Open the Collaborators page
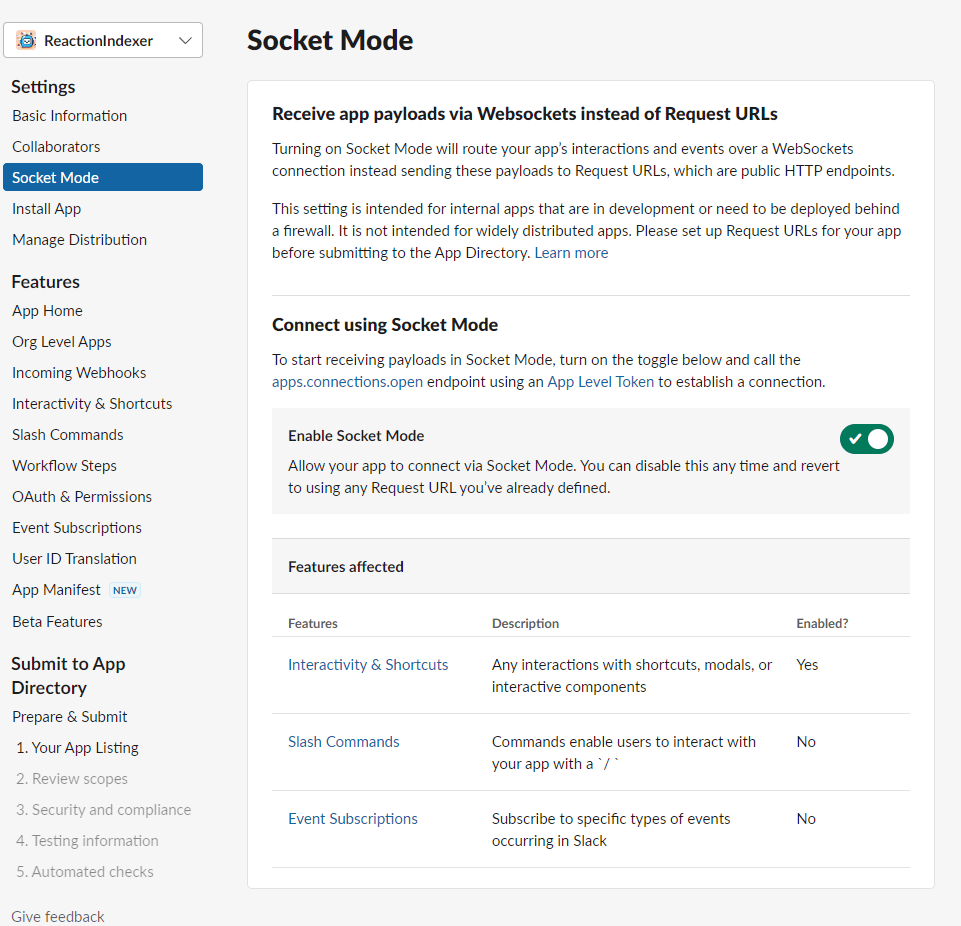 click(56, 146)
